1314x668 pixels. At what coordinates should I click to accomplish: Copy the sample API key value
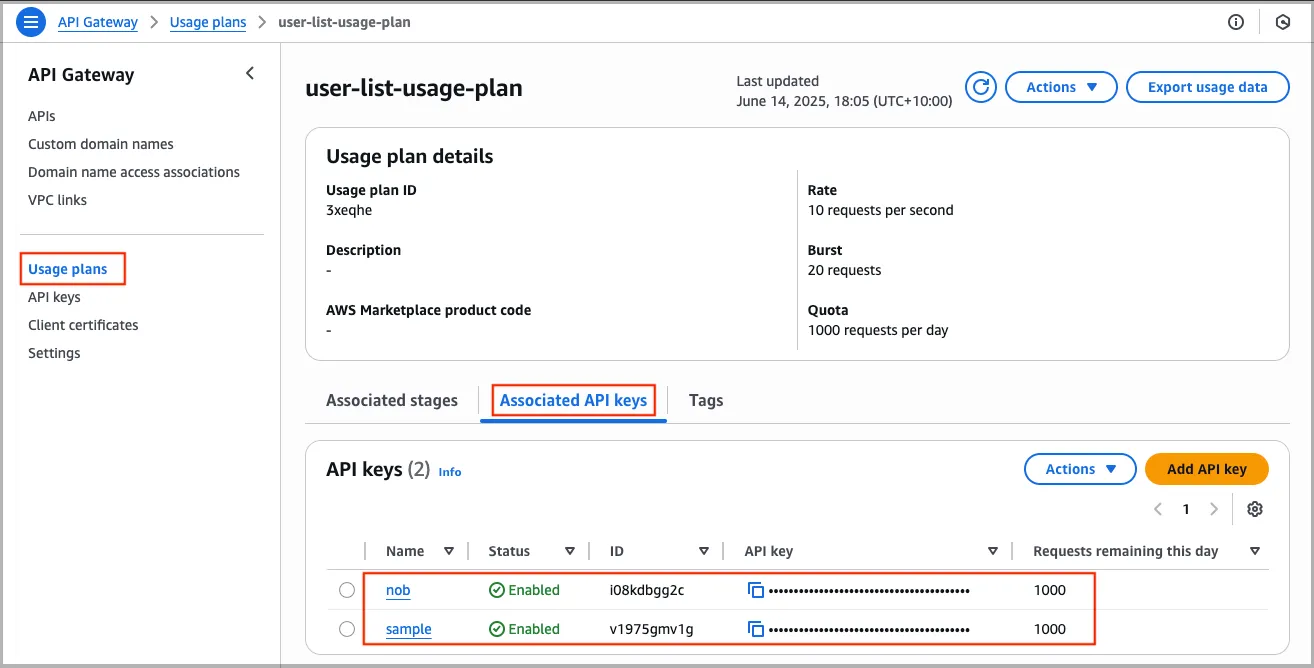click(x=756, y=629)
